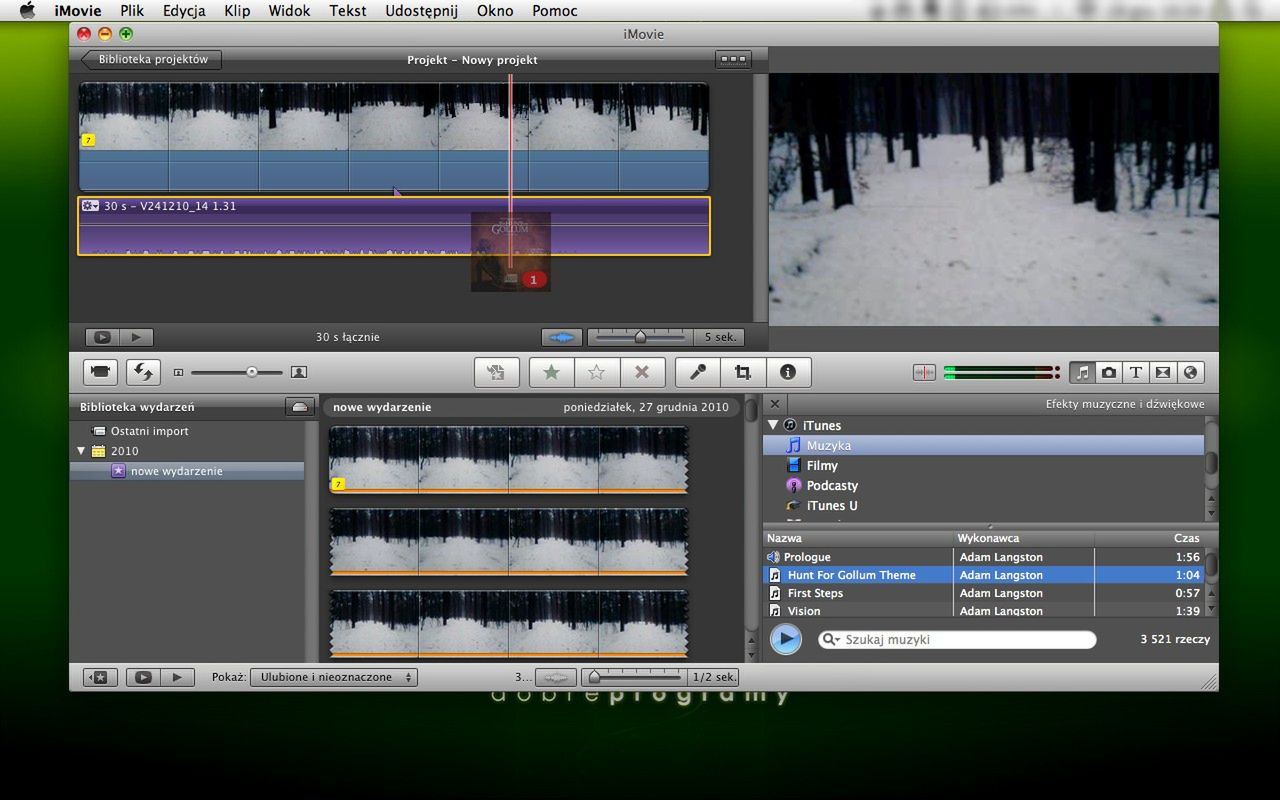Toggle the music and sound effects browser
Viewport: 1280px width, 800px height.
pyautogui.click(x=1082, y=372)
